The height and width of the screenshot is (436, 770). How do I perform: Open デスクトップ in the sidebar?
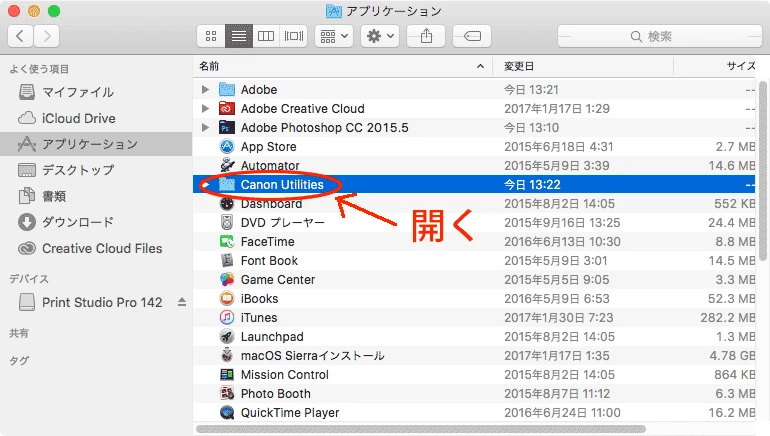[x=96, y=170]
